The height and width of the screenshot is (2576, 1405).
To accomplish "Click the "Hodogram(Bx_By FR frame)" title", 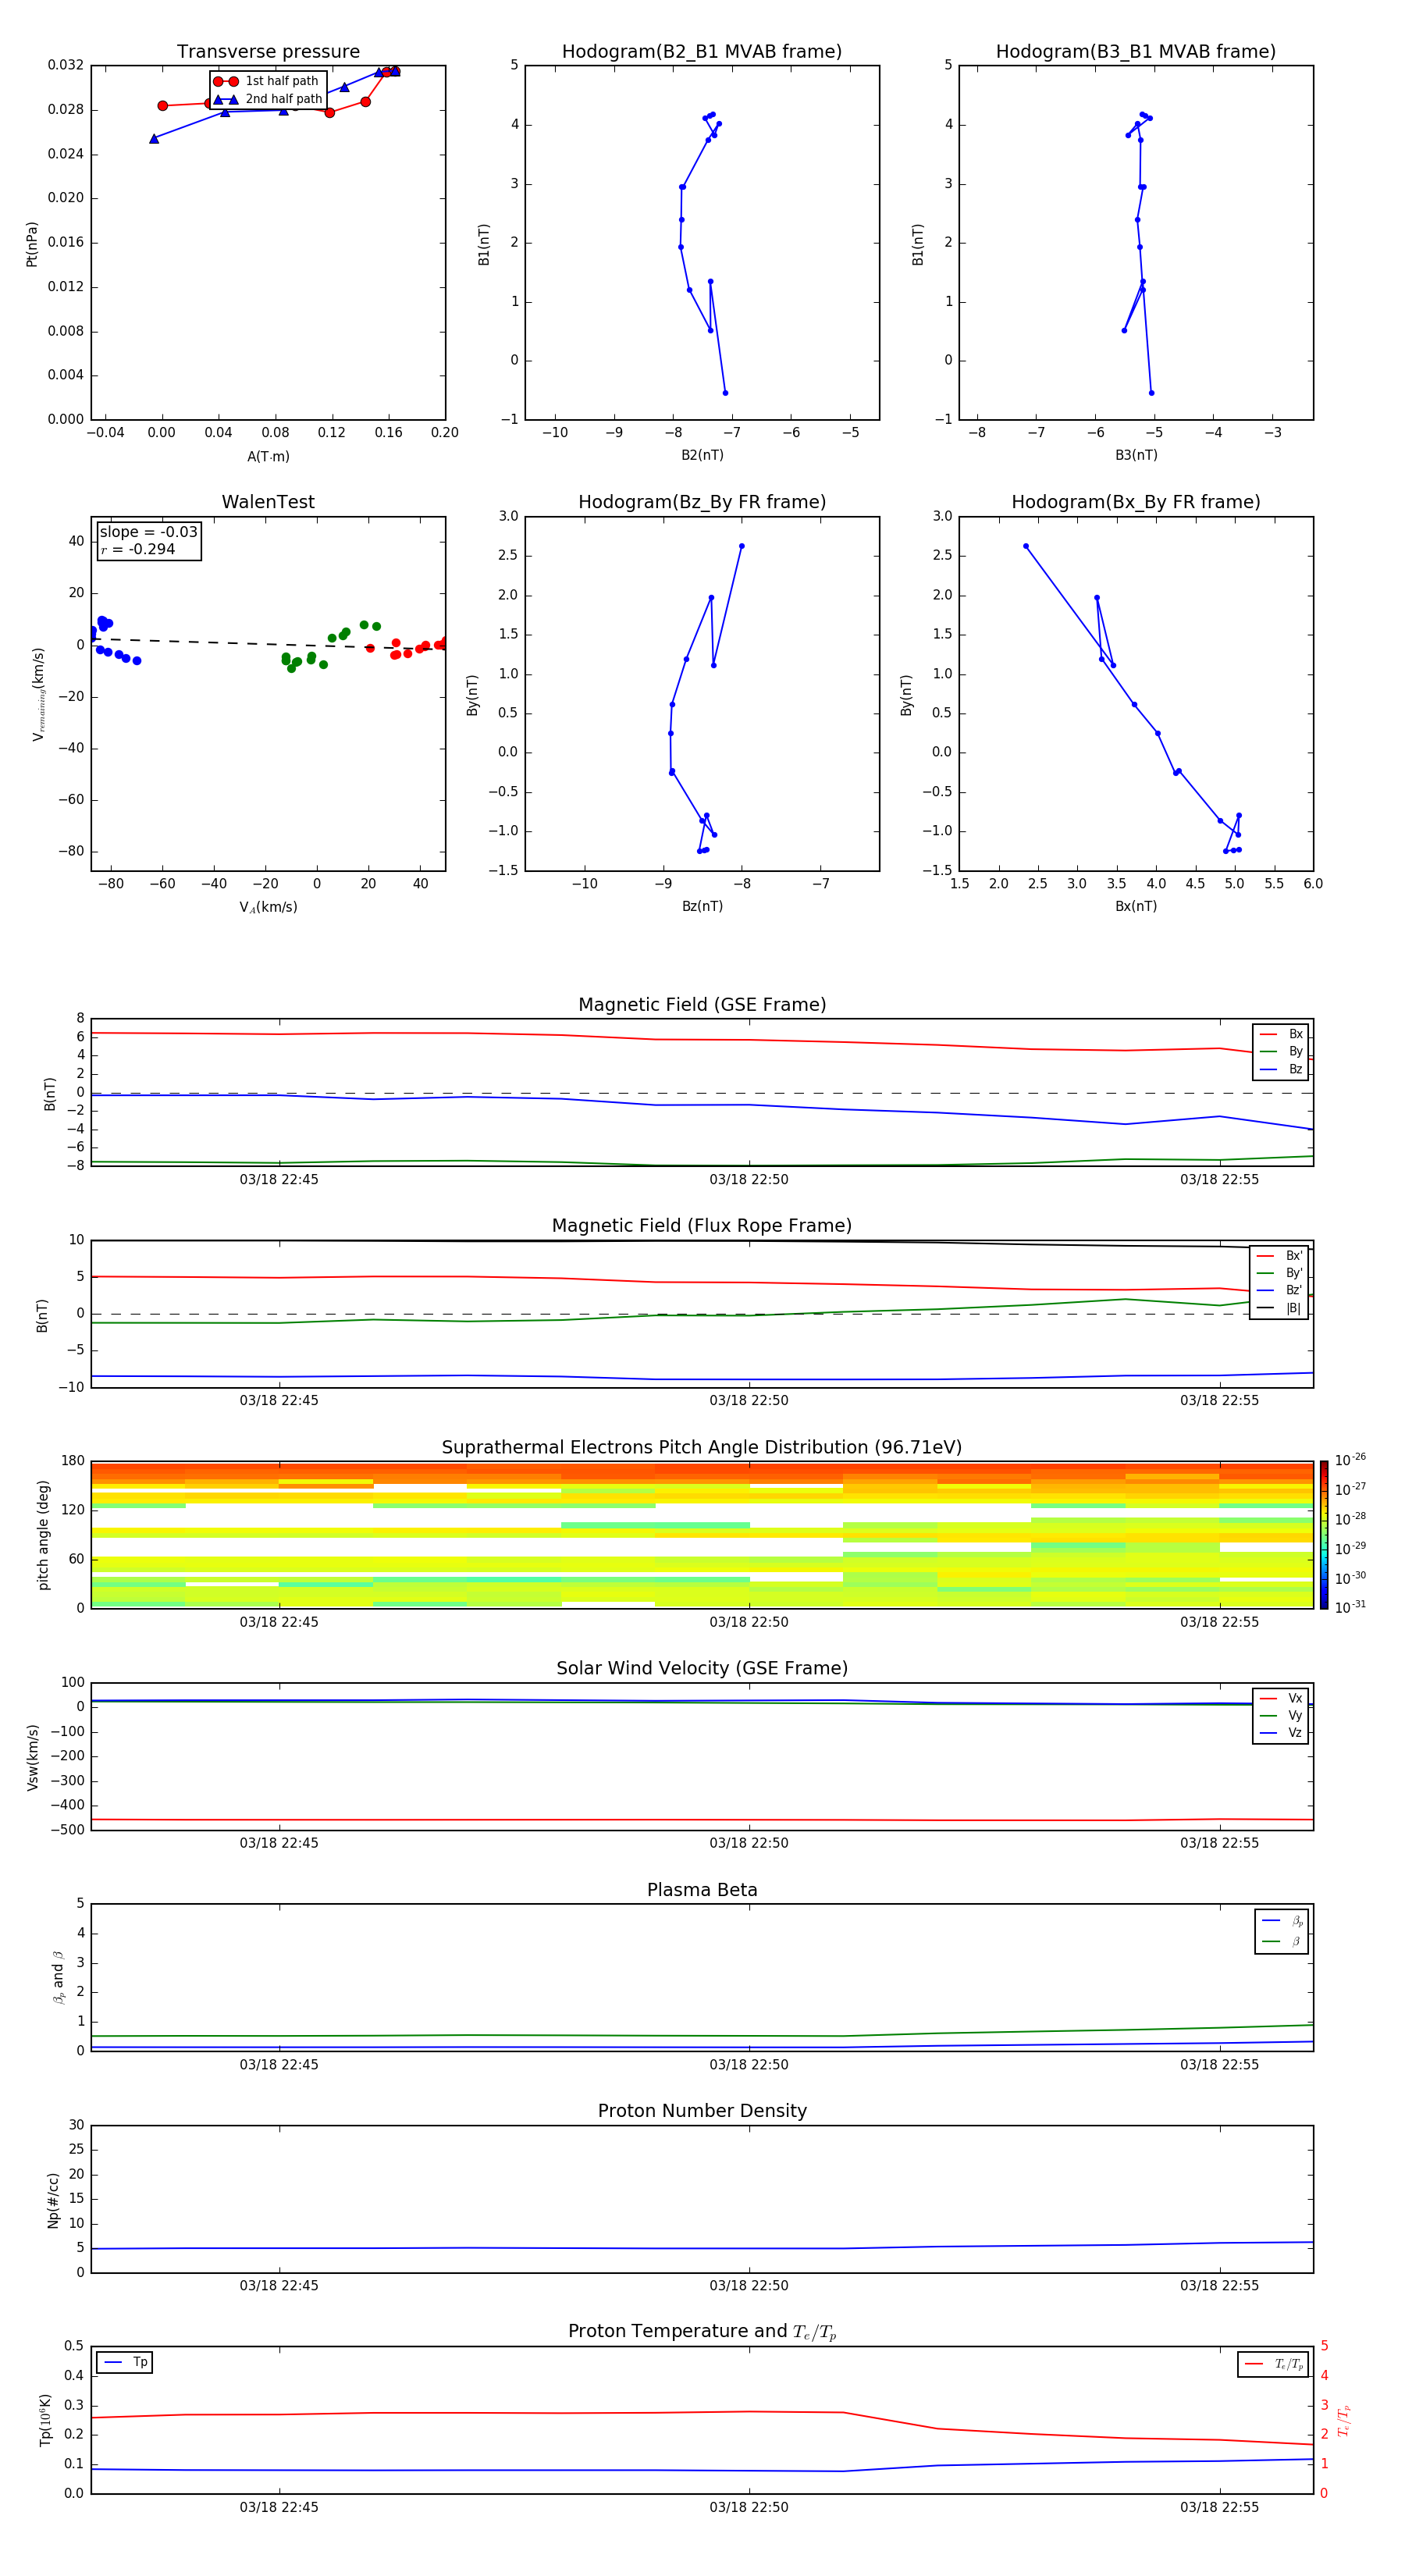I will click(x=1136, y=502).
